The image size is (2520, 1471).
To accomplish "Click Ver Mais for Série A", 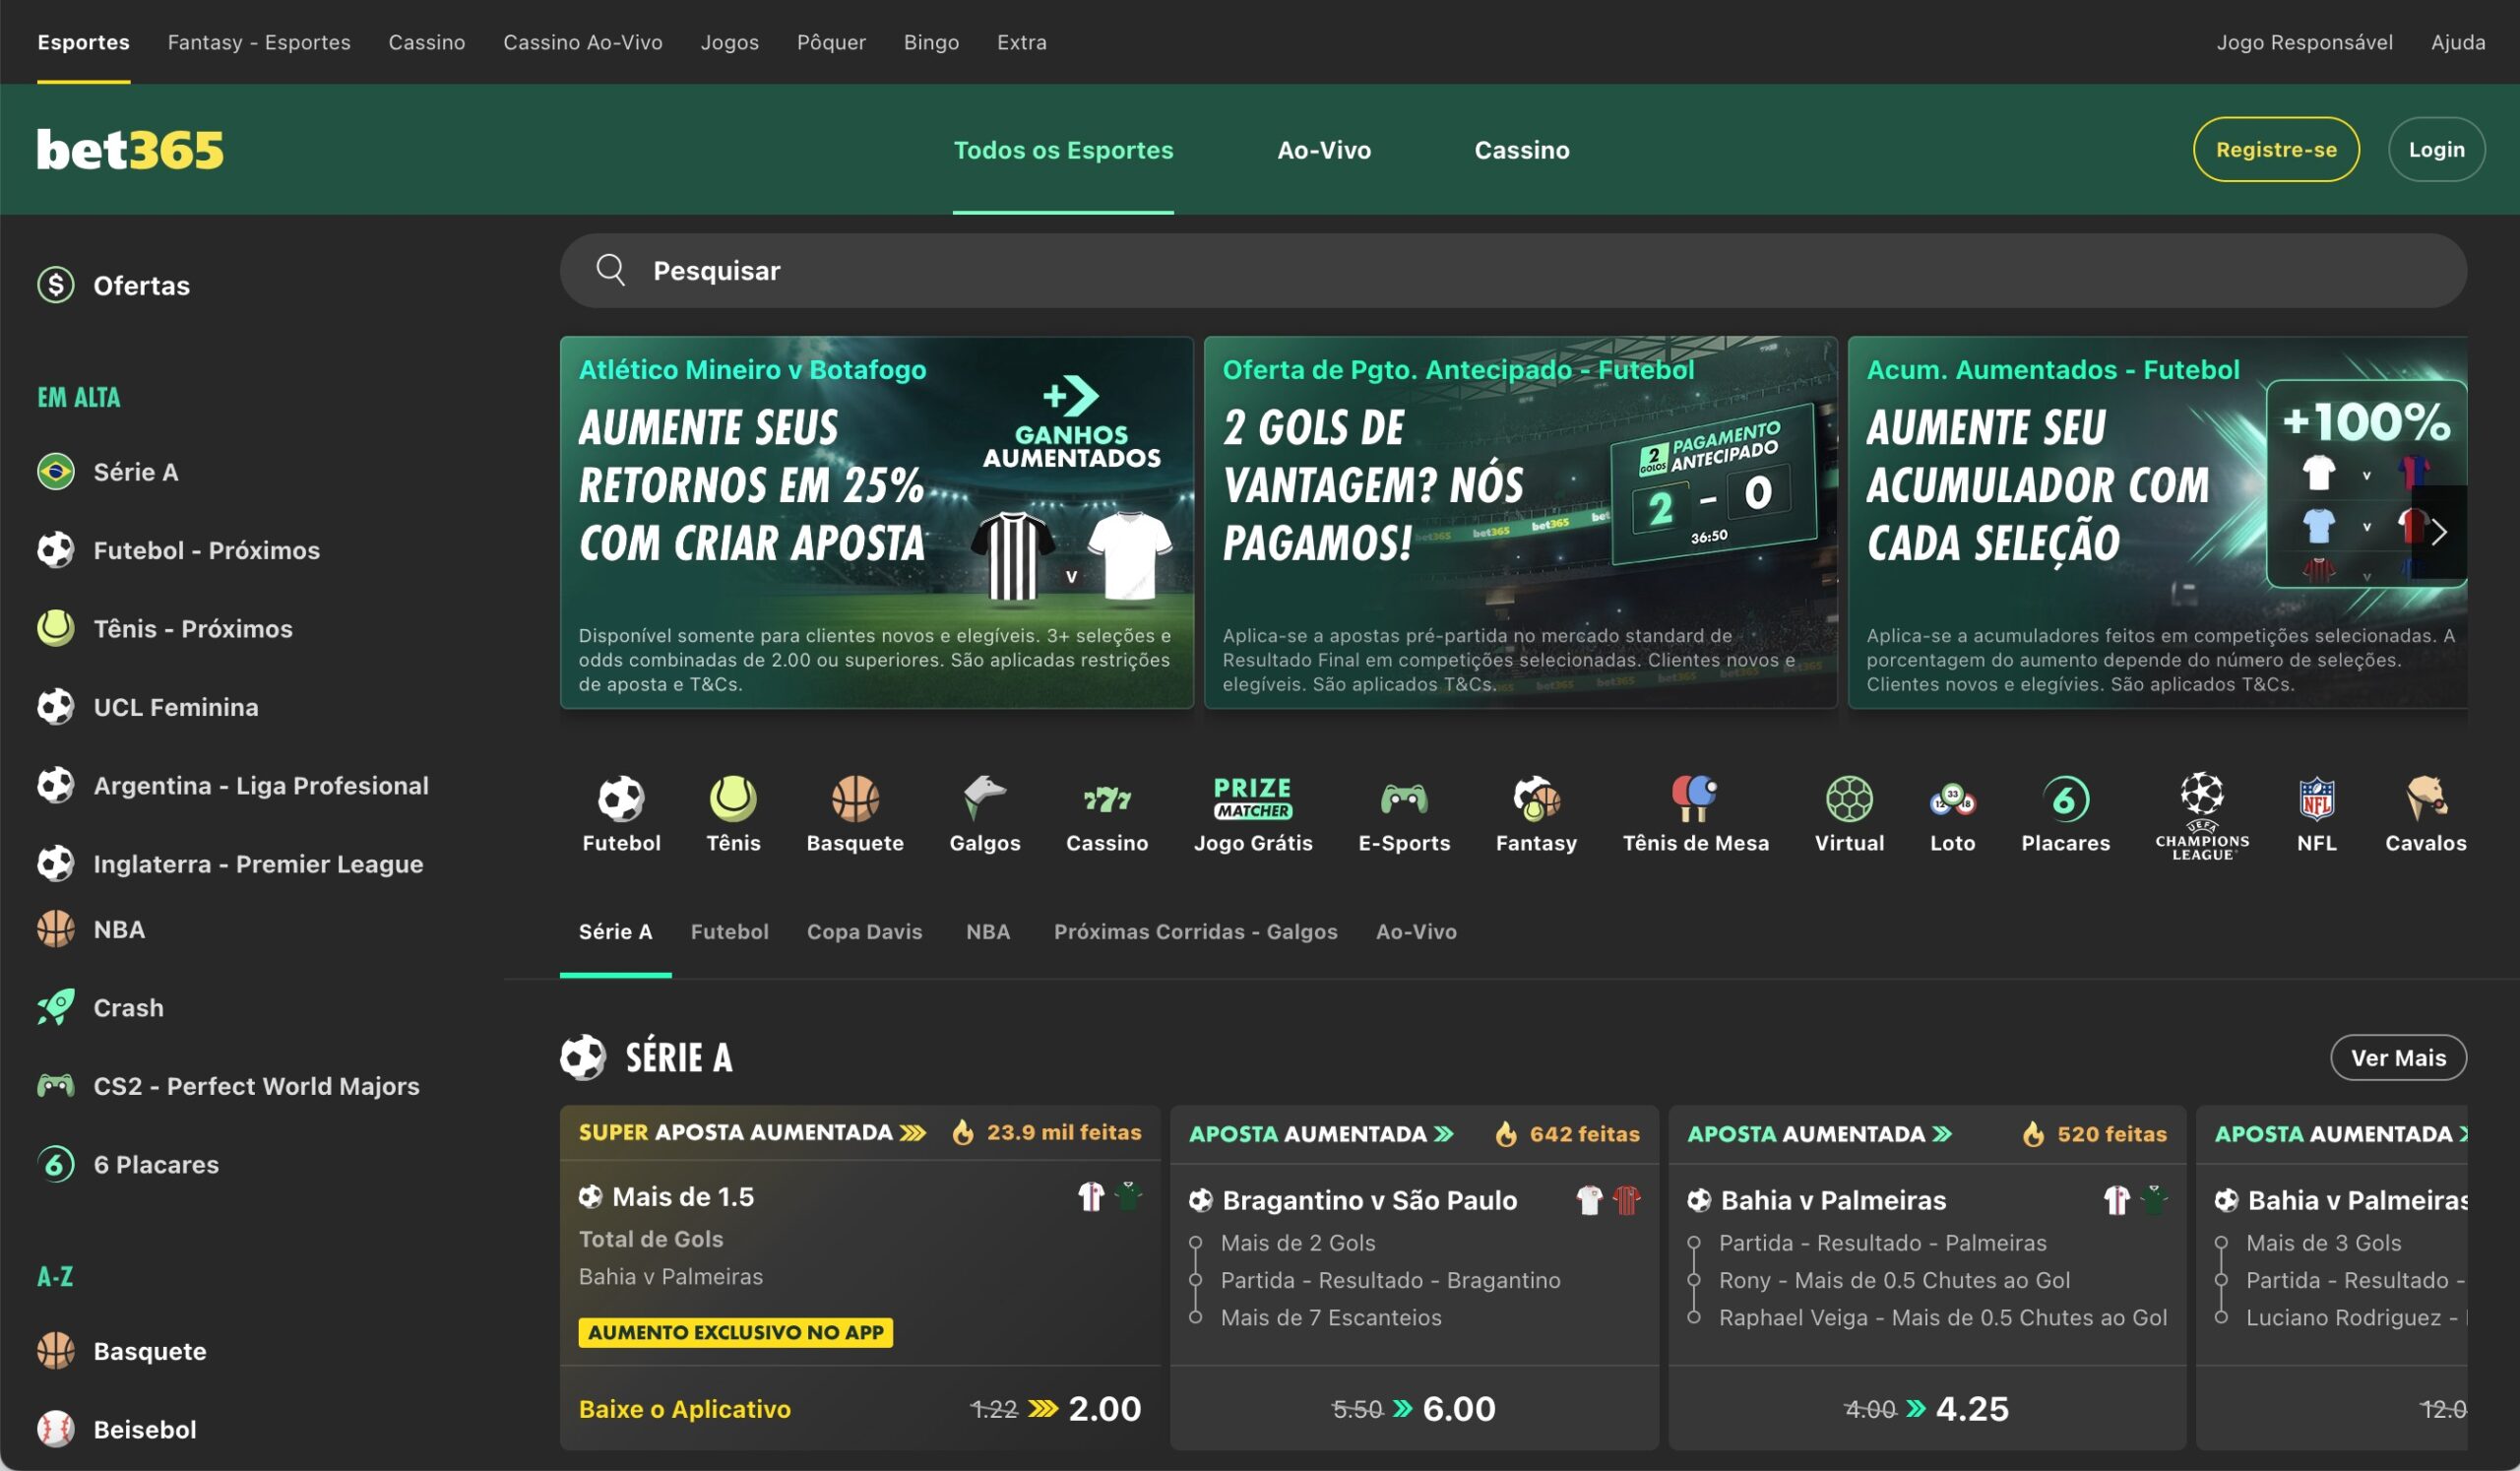I will coord(2398,1057).
